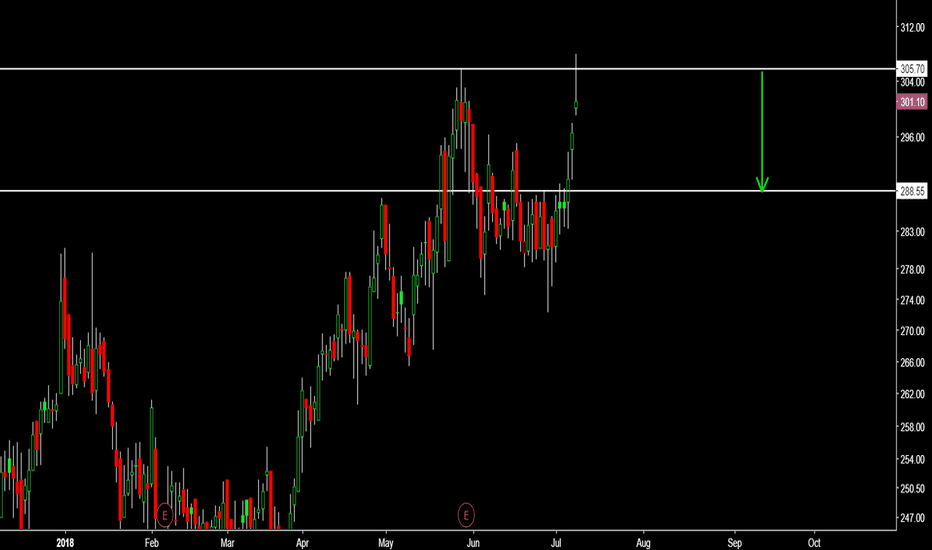
Task: Click the current price label 301.10
Action: pos(912,102)
